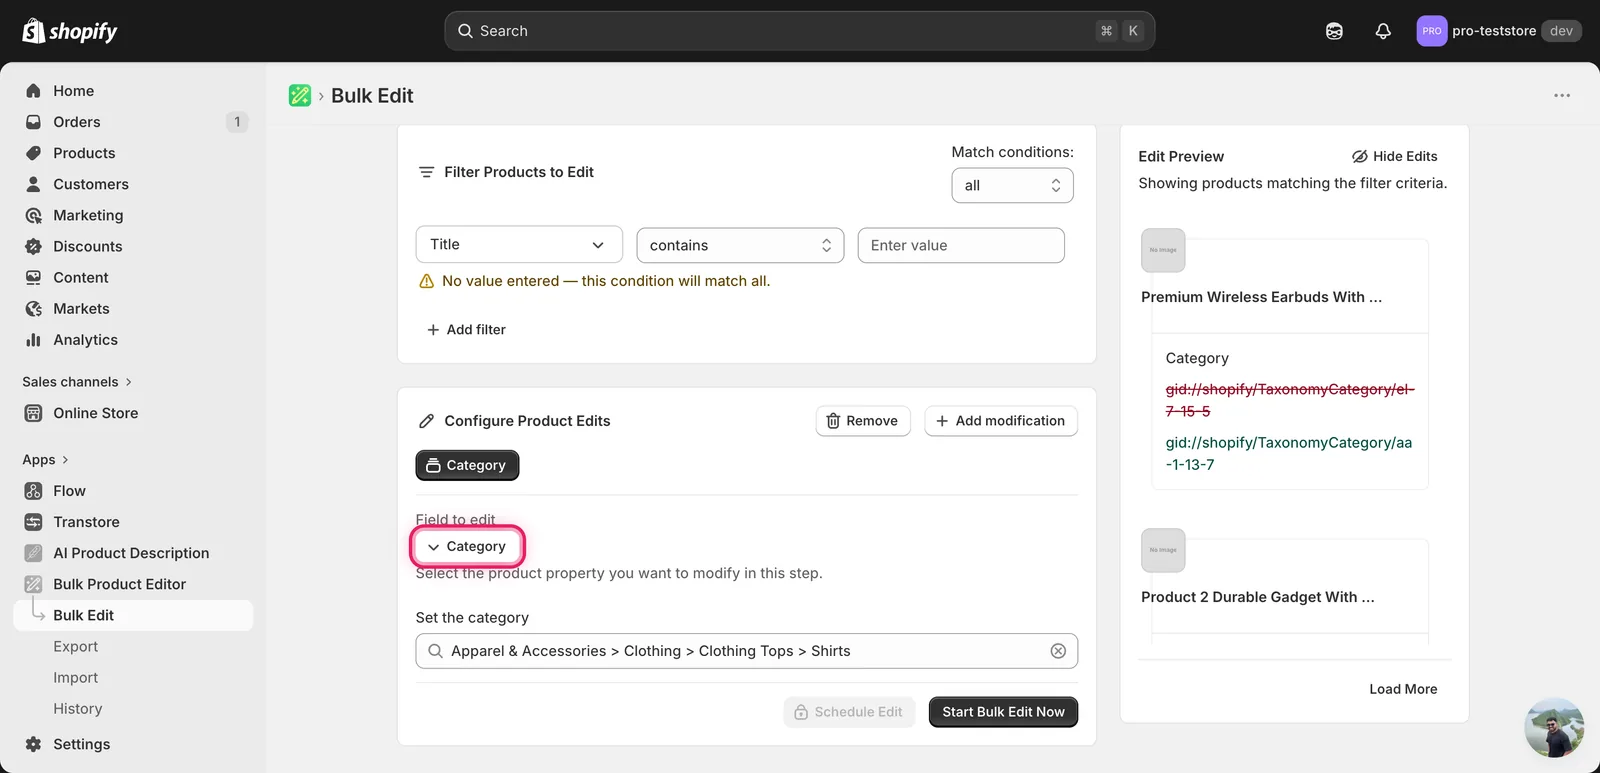The image size is (1600, 773).
Task: Open the Sidekick assistant icon
Action: tap(1334, 31)
